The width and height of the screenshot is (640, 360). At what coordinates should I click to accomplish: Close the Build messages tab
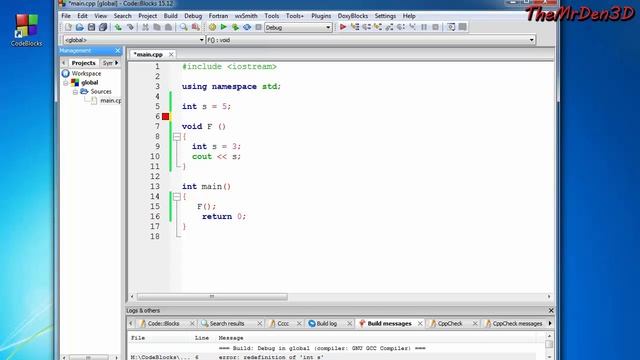click(x=420, y=323)
